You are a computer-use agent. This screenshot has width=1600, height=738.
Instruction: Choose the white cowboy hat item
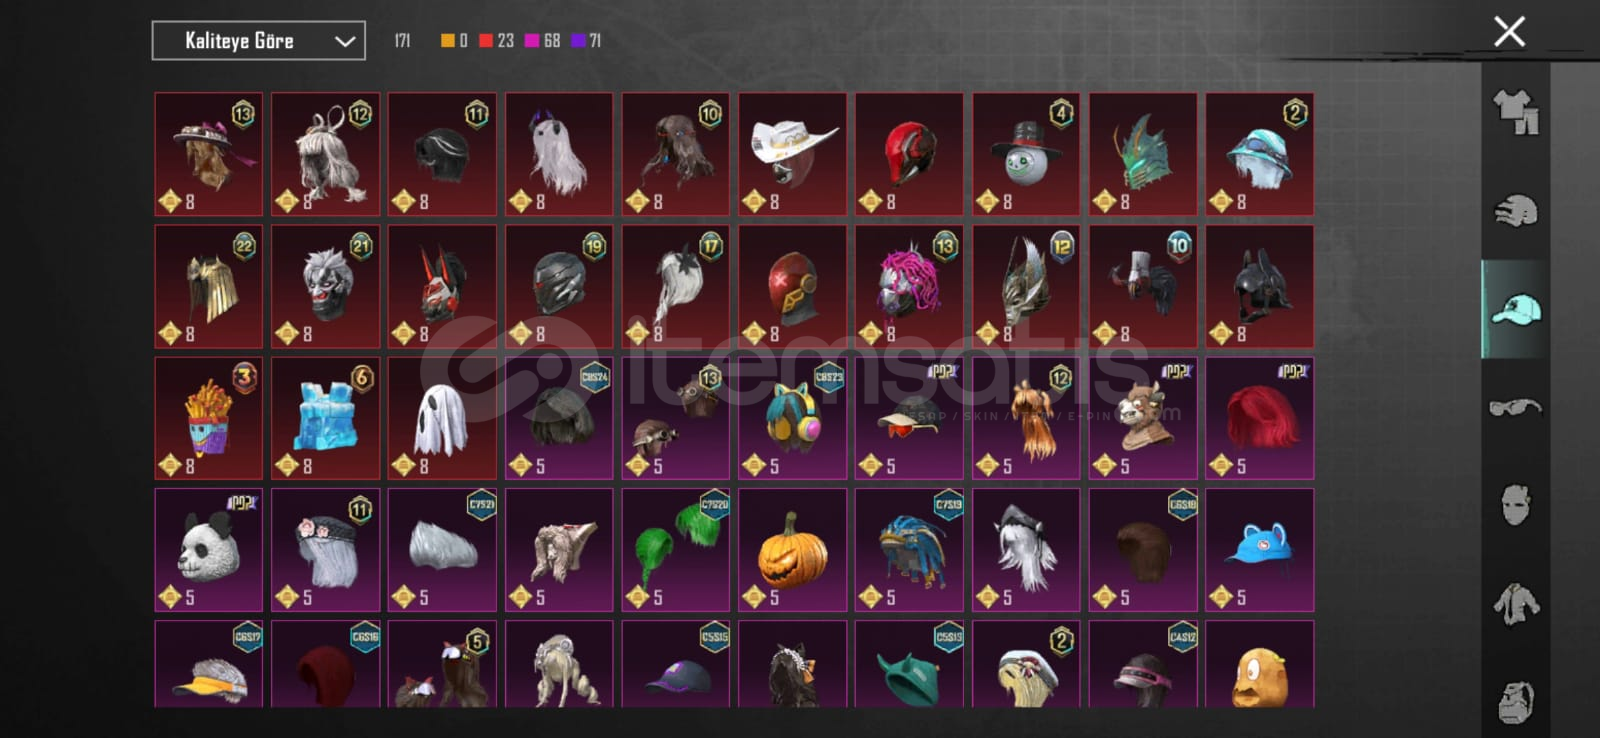[x=792, y=154]
